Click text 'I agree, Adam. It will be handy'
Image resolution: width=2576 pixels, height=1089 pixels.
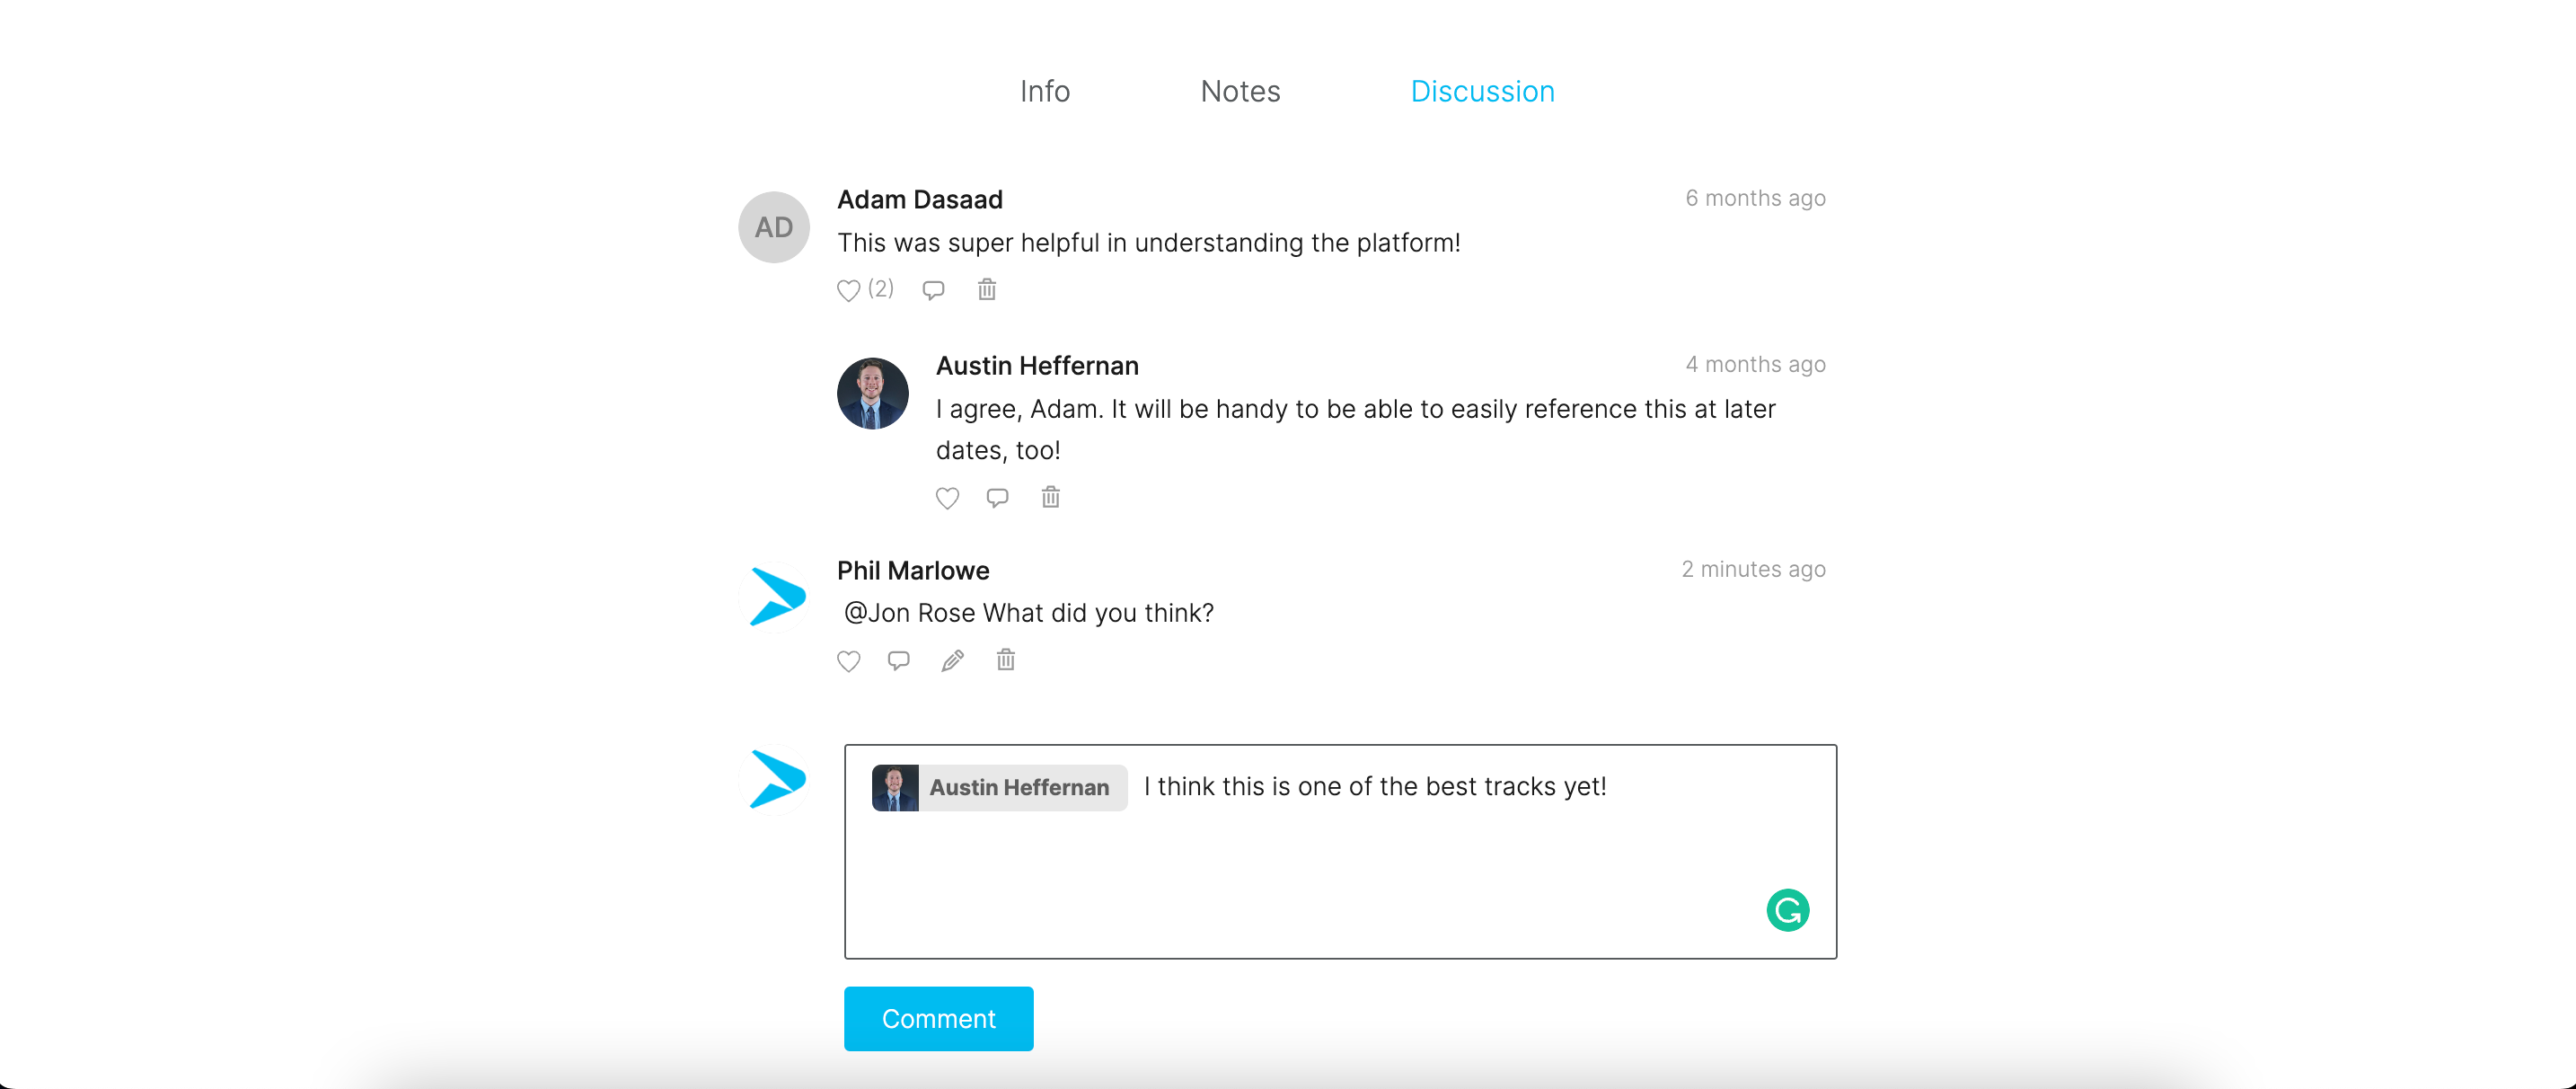(x=1112, y=409)
